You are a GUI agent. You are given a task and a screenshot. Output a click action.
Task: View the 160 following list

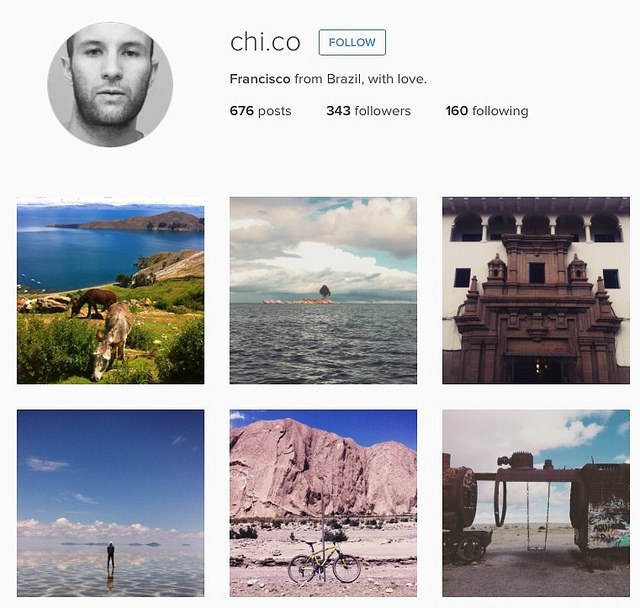pyautogui.click(x=487, y=111)
